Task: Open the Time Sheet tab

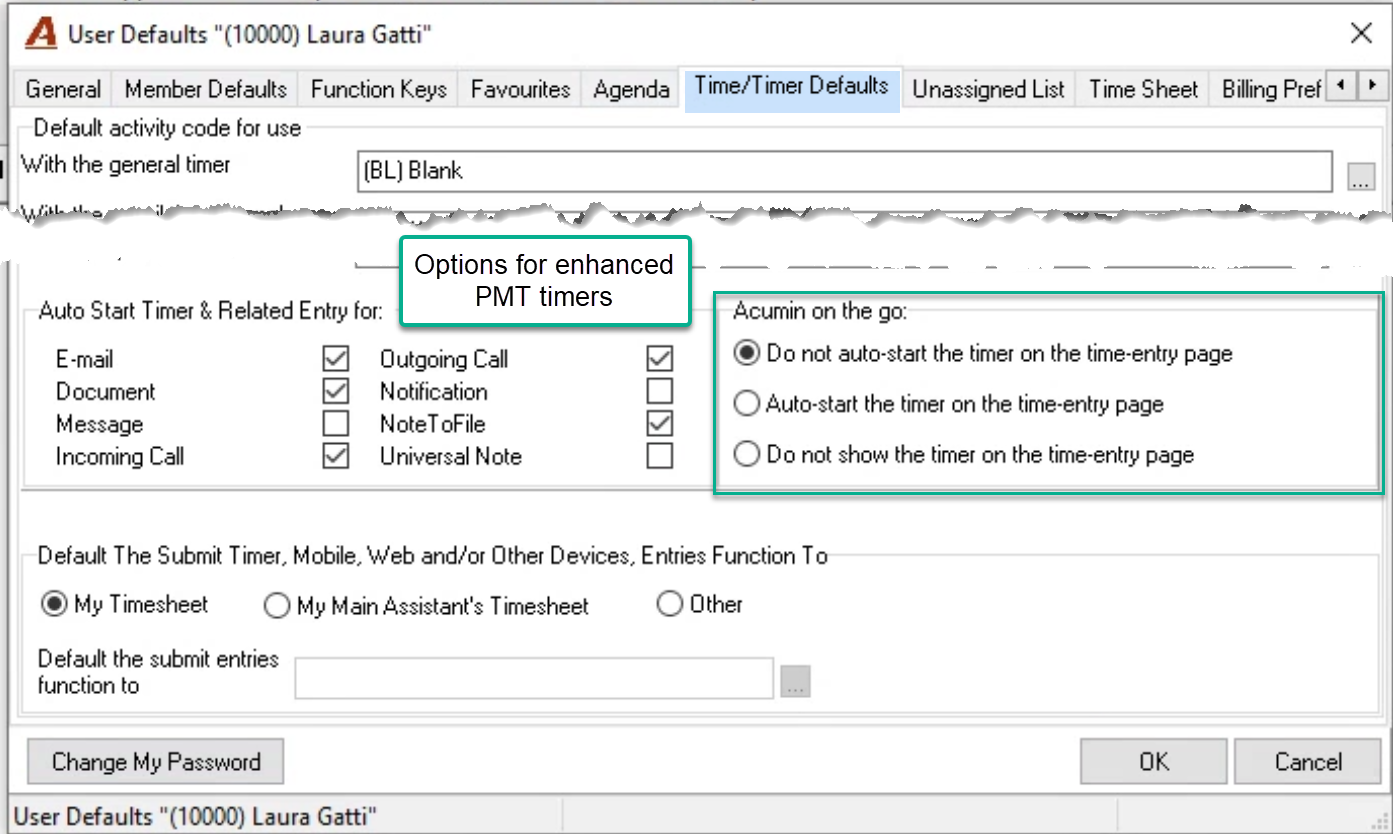Action: coord(1143,89)
